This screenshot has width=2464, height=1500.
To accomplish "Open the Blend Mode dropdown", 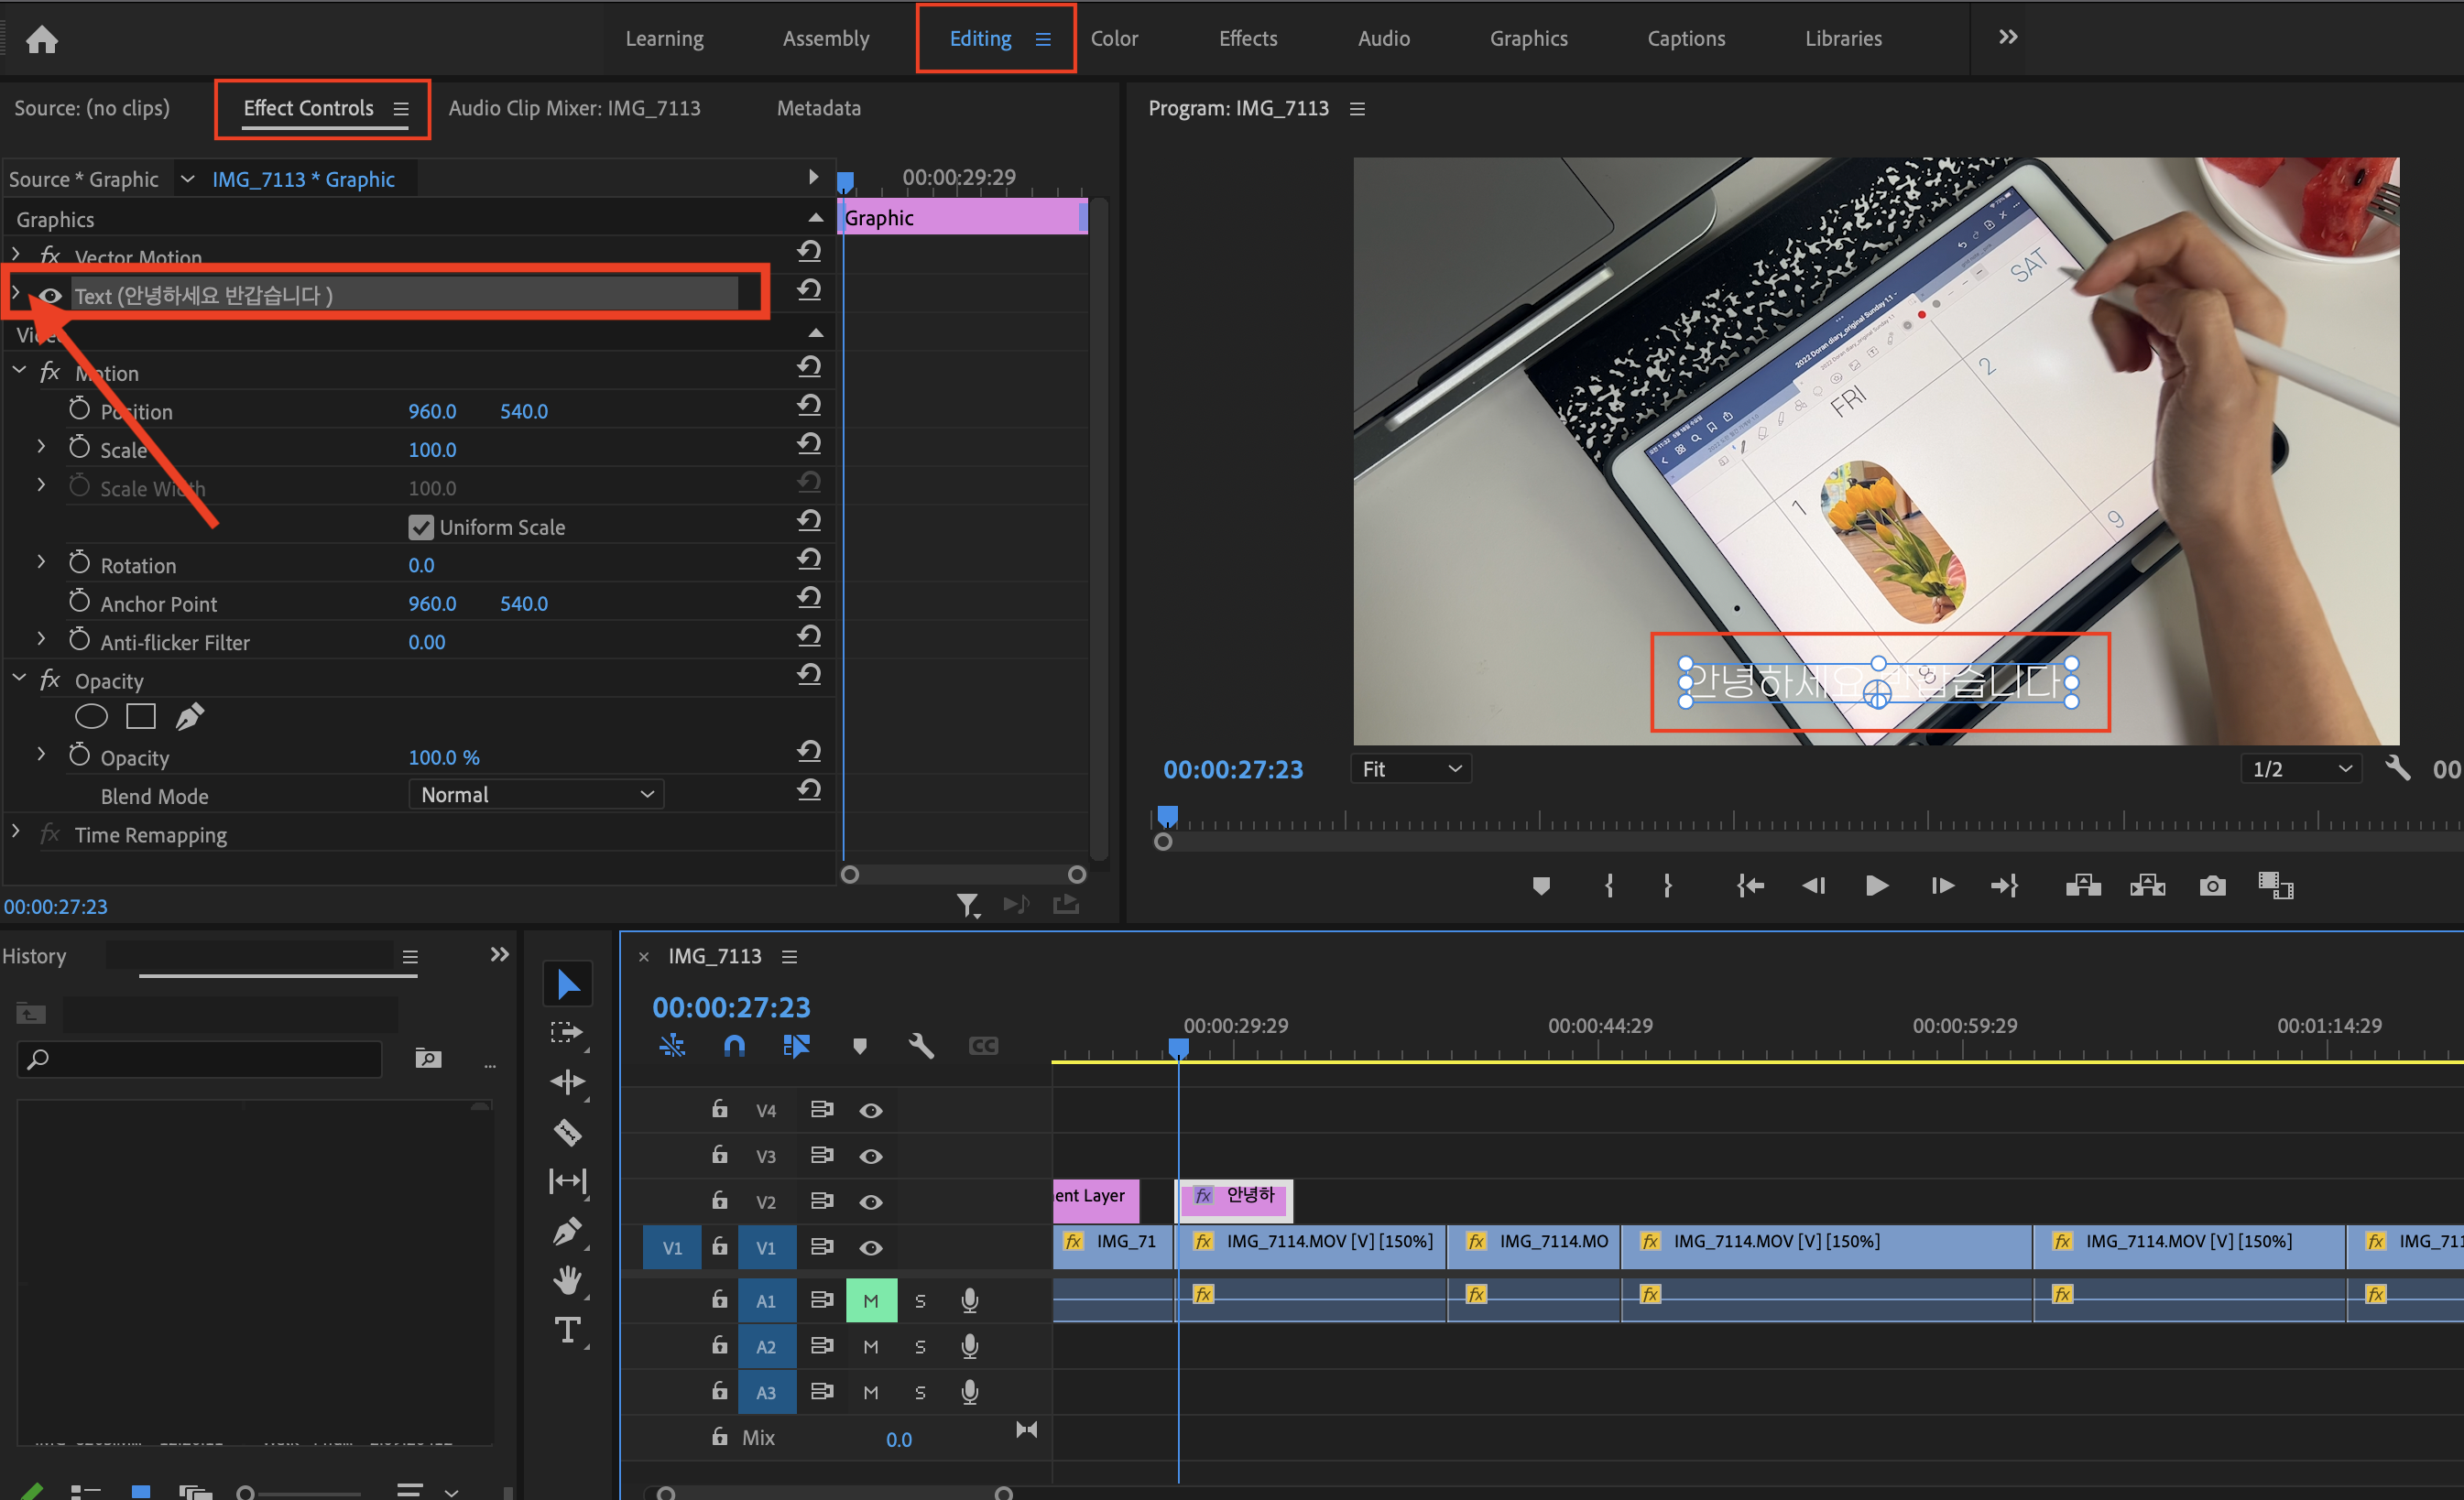I will pyautogui.click(x=536, y=795).
